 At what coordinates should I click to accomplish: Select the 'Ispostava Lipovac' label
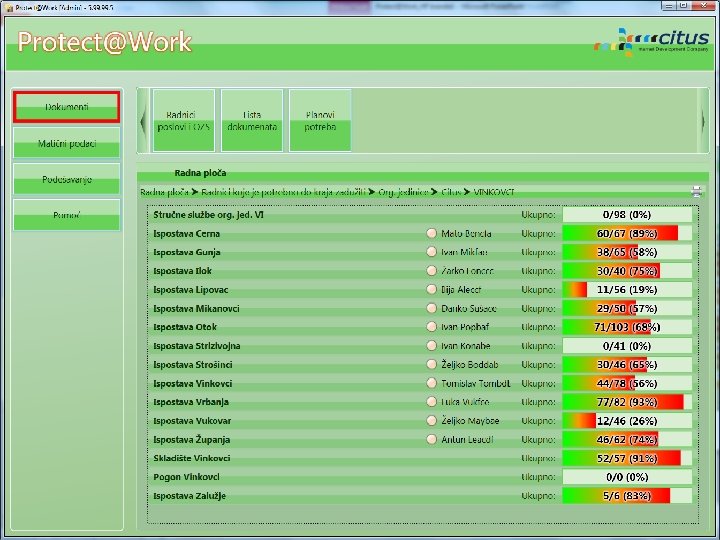pyautogui.click(x=191, y=290)
